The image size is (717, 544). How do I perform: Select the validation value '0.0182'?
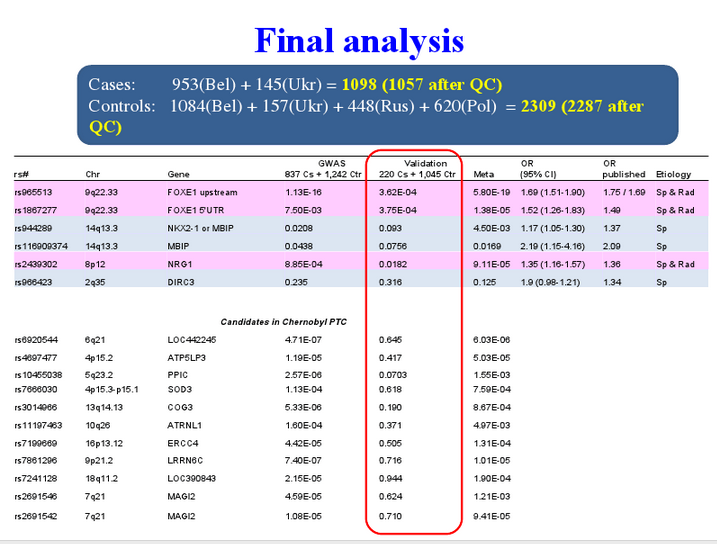pyautogui.click(x=393, y=264)
